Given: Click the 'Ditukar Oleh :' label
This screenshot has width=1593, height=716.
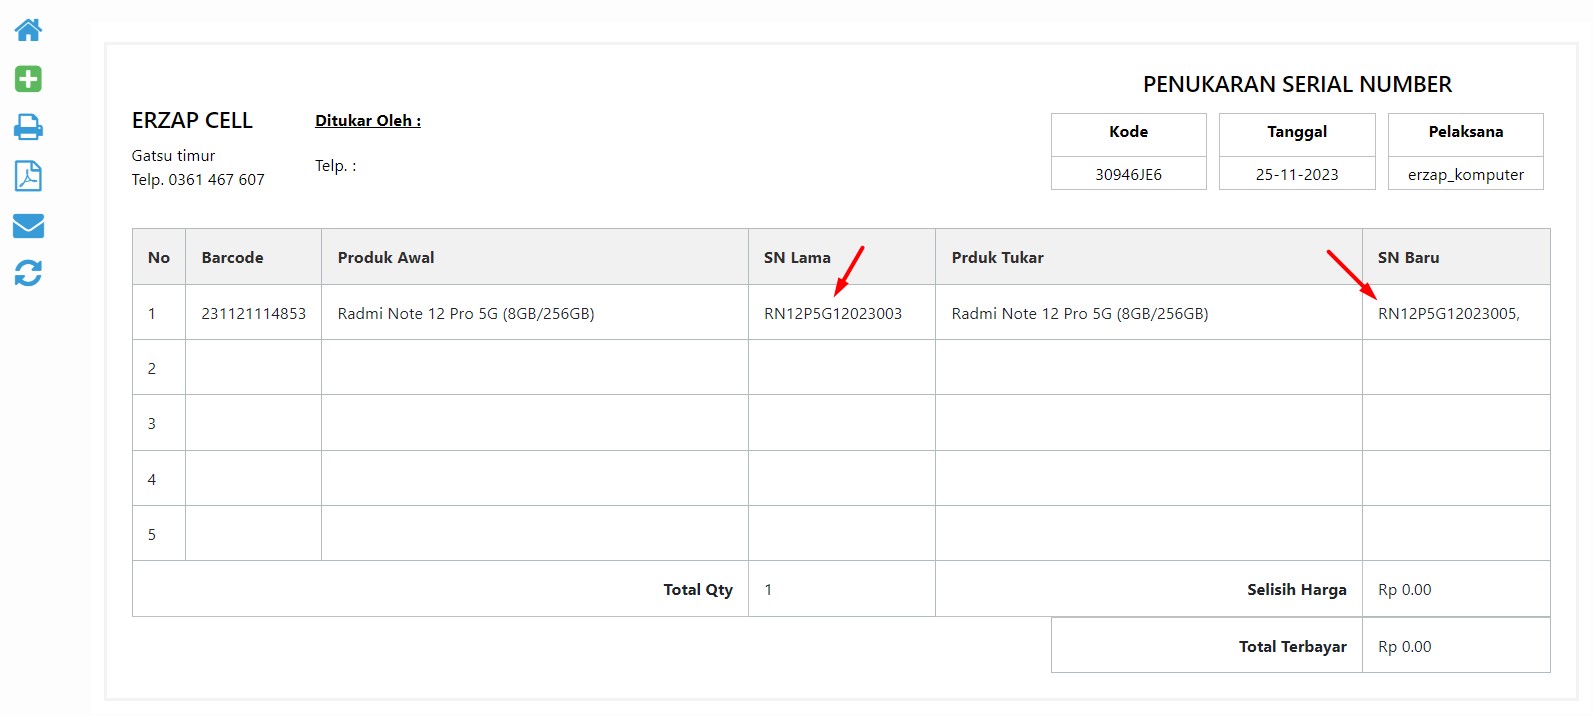Looking at the screenshot, I should 368,121.
